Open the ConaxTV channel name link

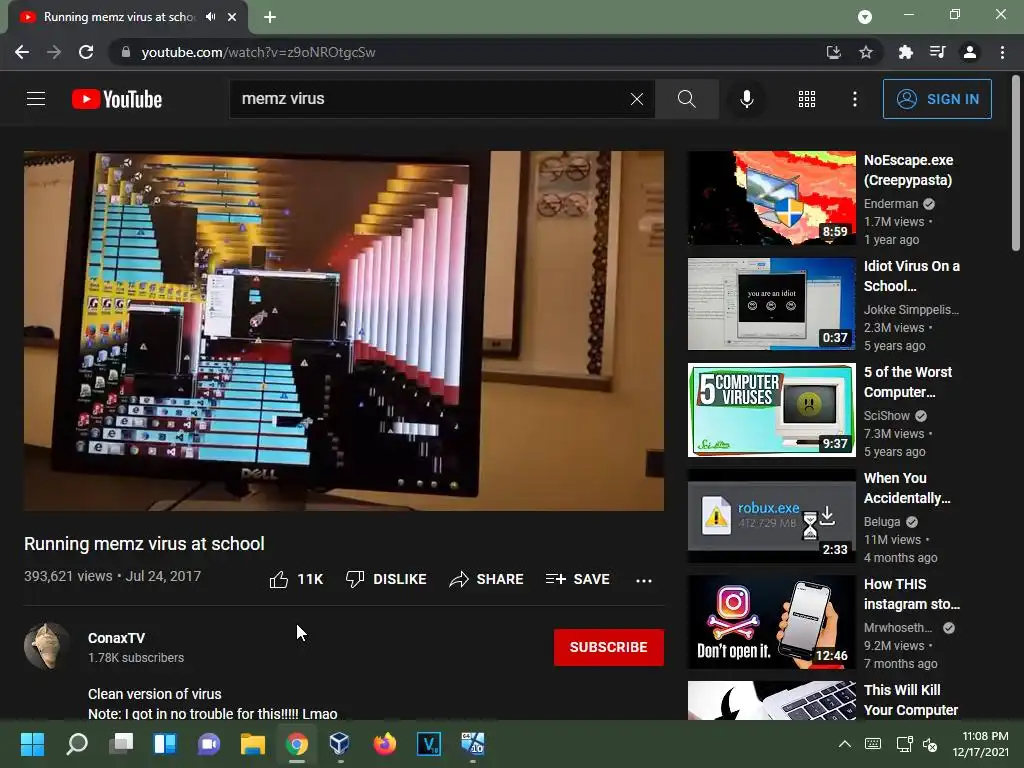(x=116, y=638)
